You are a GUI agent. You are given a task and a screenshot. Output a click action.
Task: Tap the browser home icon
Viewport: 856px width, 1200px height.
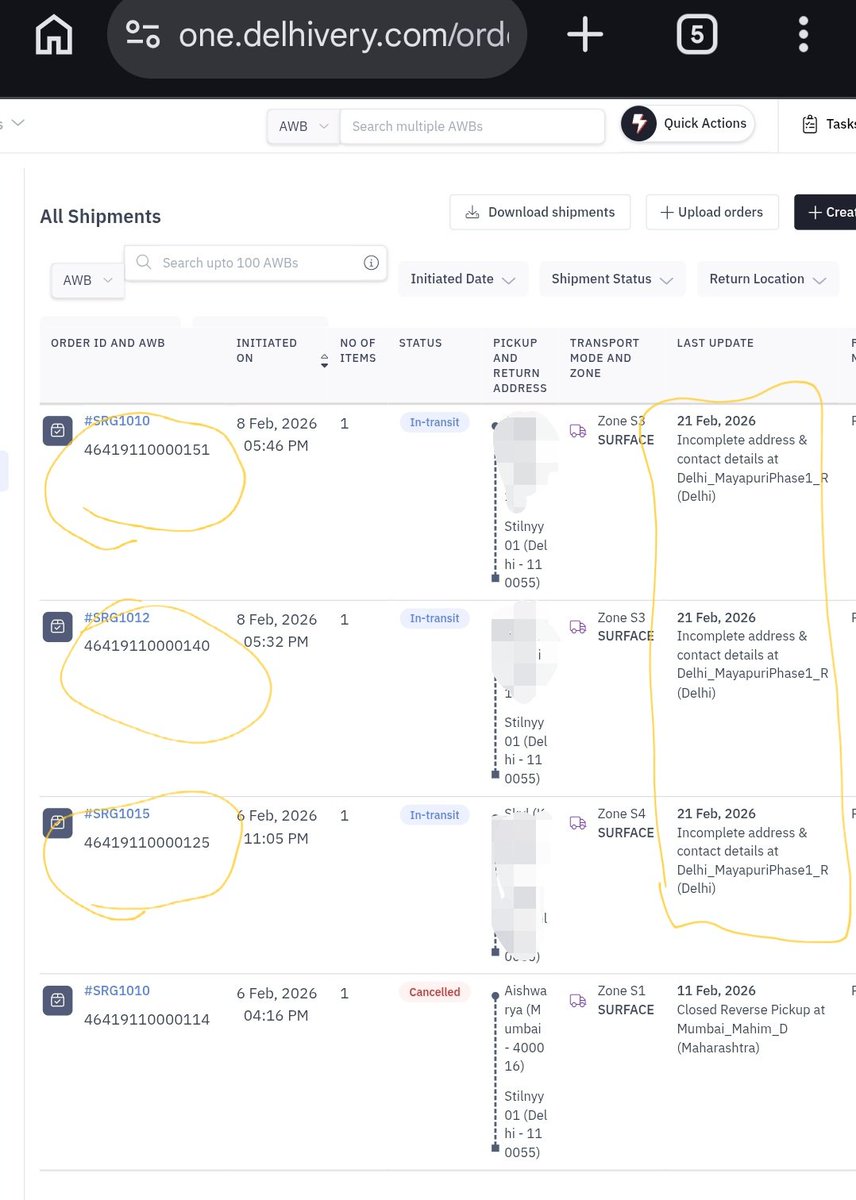tap(54, 36)
